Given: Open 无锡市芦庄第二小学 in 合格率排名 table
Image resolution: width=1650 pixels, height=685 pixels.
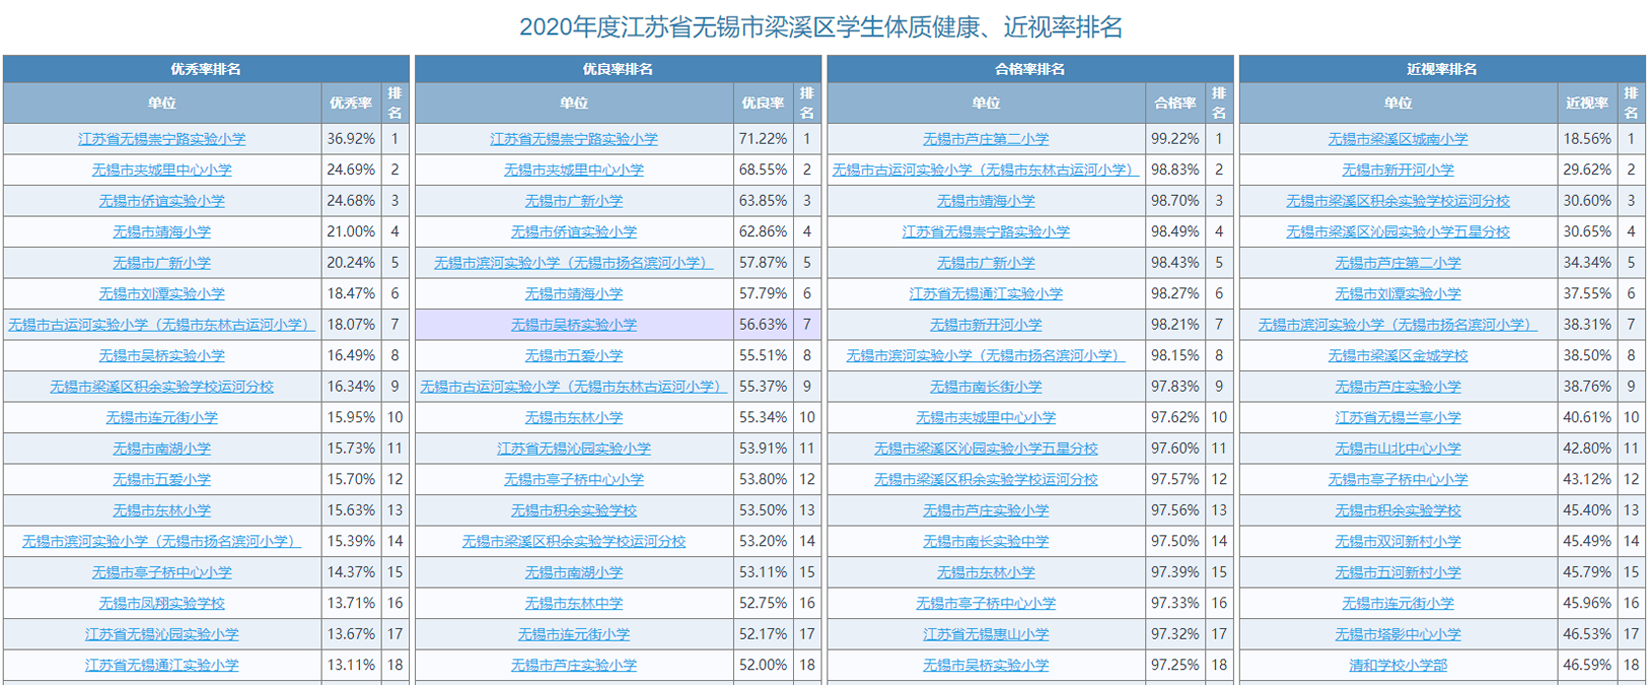Looking at the screenshot, I should click(x=986, y=139).
